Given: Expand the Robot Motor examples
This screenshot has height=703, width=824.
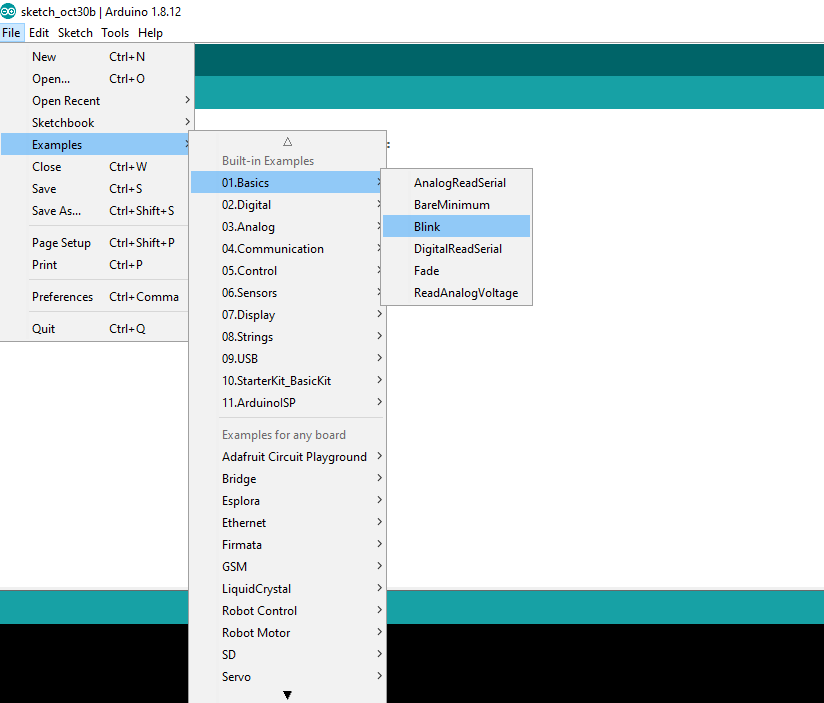Looking at the screenshot, I should click(x=287, y=633).
